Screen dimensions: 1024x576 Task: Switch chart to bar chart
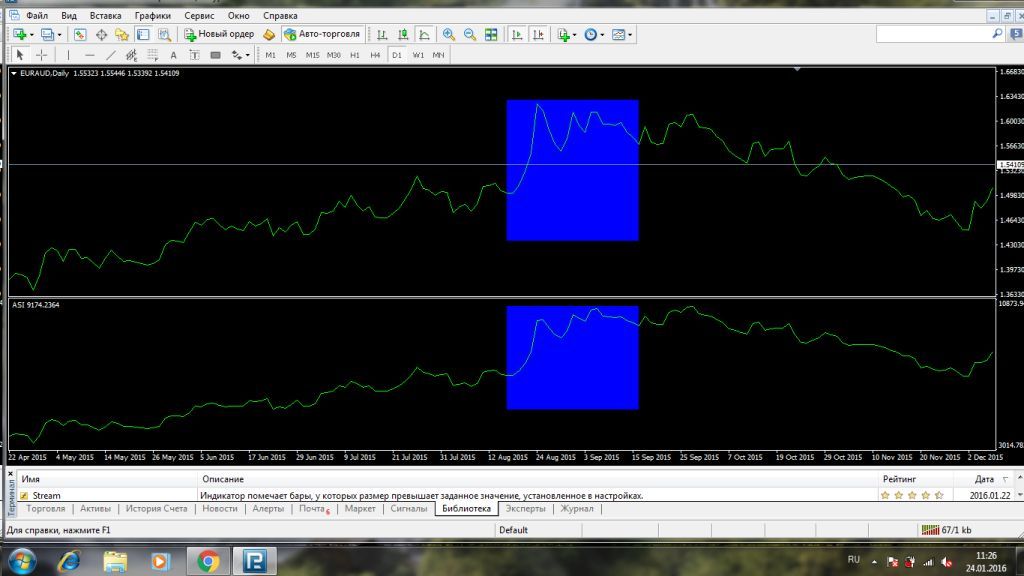tap(382, 35)
